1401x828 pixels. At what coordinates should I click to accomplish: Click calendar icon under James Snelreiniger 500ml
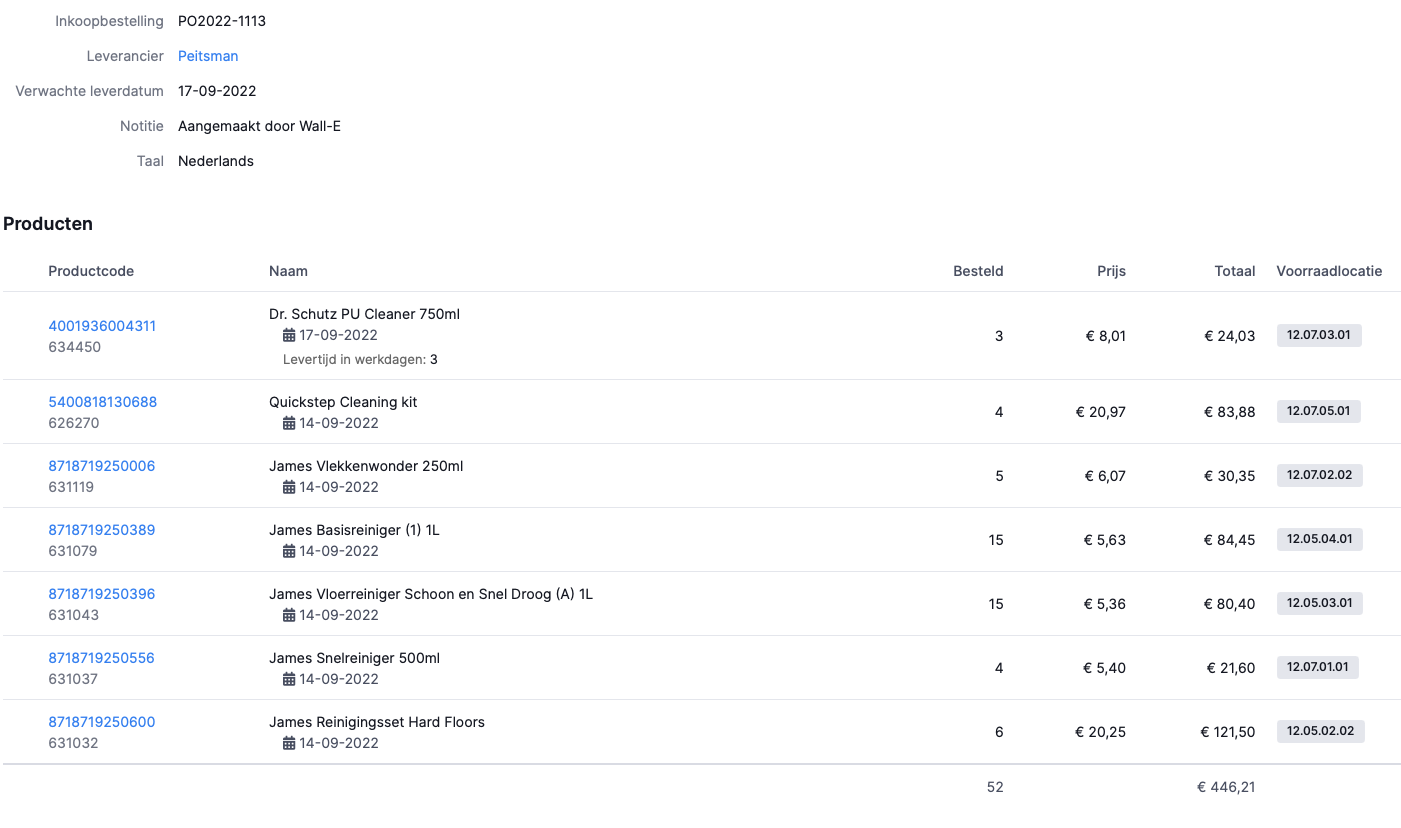[289, 680]
